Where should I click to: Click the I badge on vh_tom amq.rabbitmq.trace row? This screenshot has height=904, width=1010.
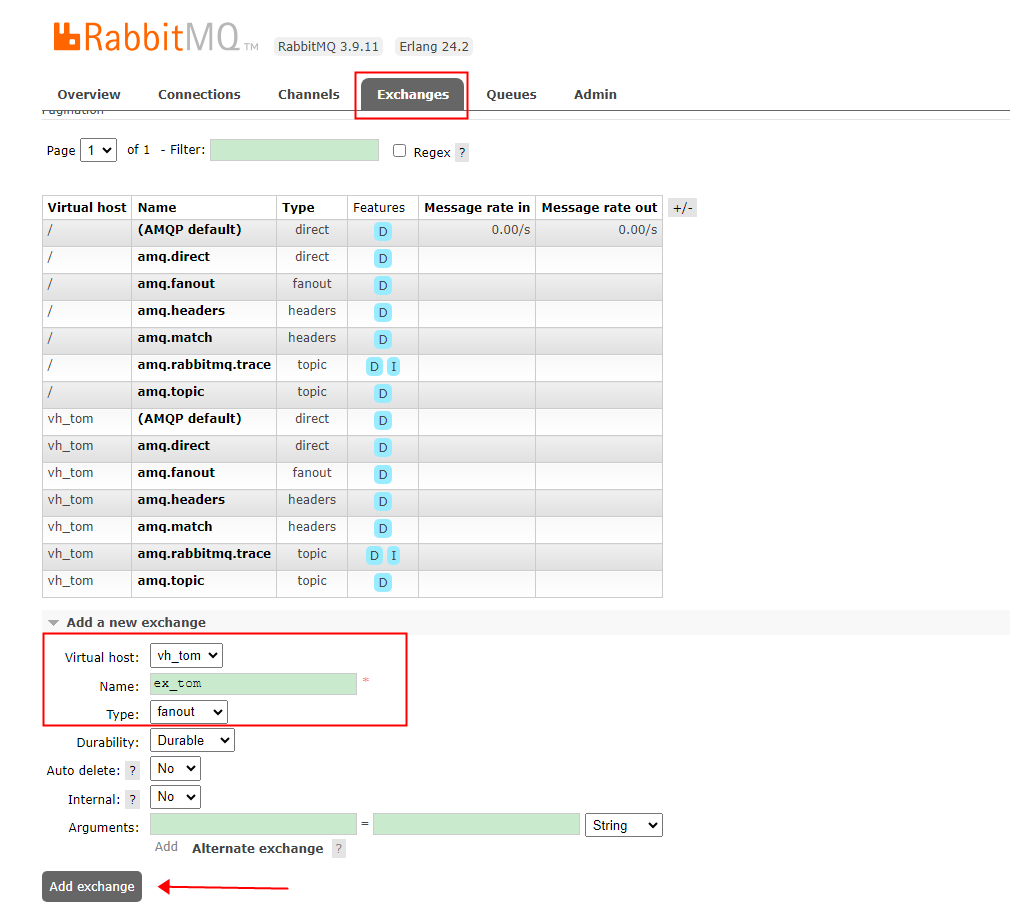[x=394, y=555]
